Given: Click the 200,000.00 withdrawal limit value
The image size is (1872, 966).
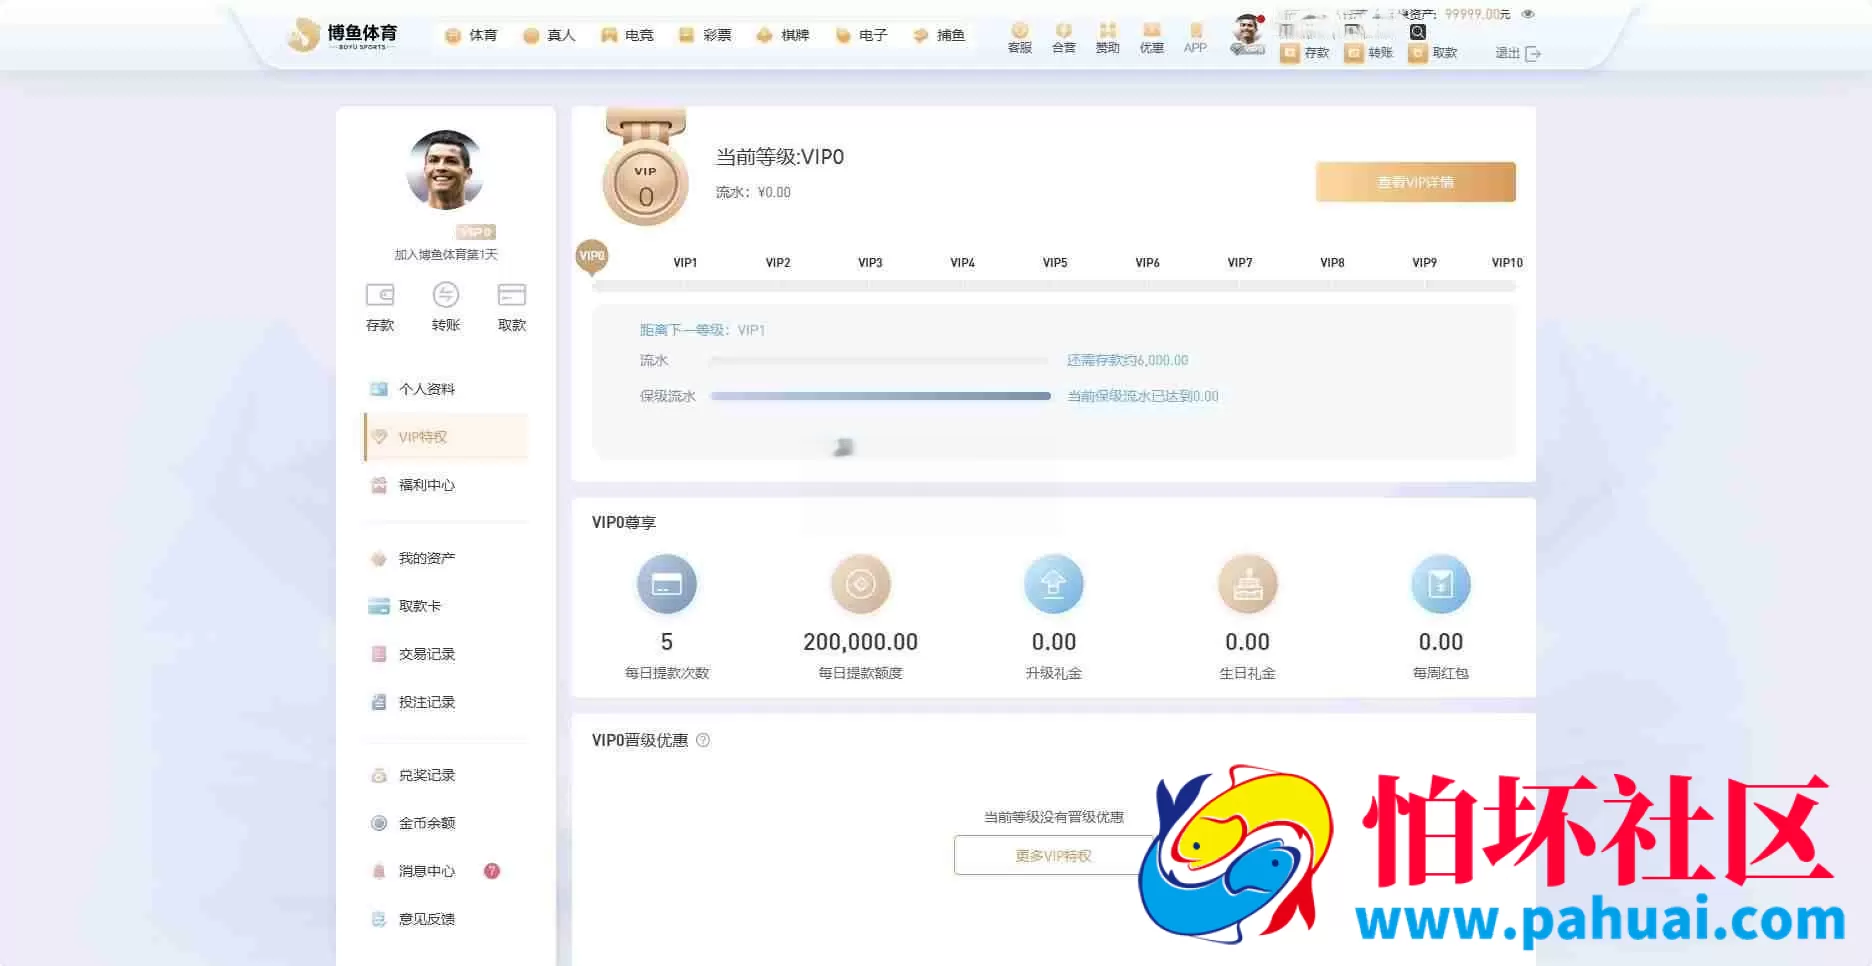Looking at the screenshot, I should click(x=860, y=642).
